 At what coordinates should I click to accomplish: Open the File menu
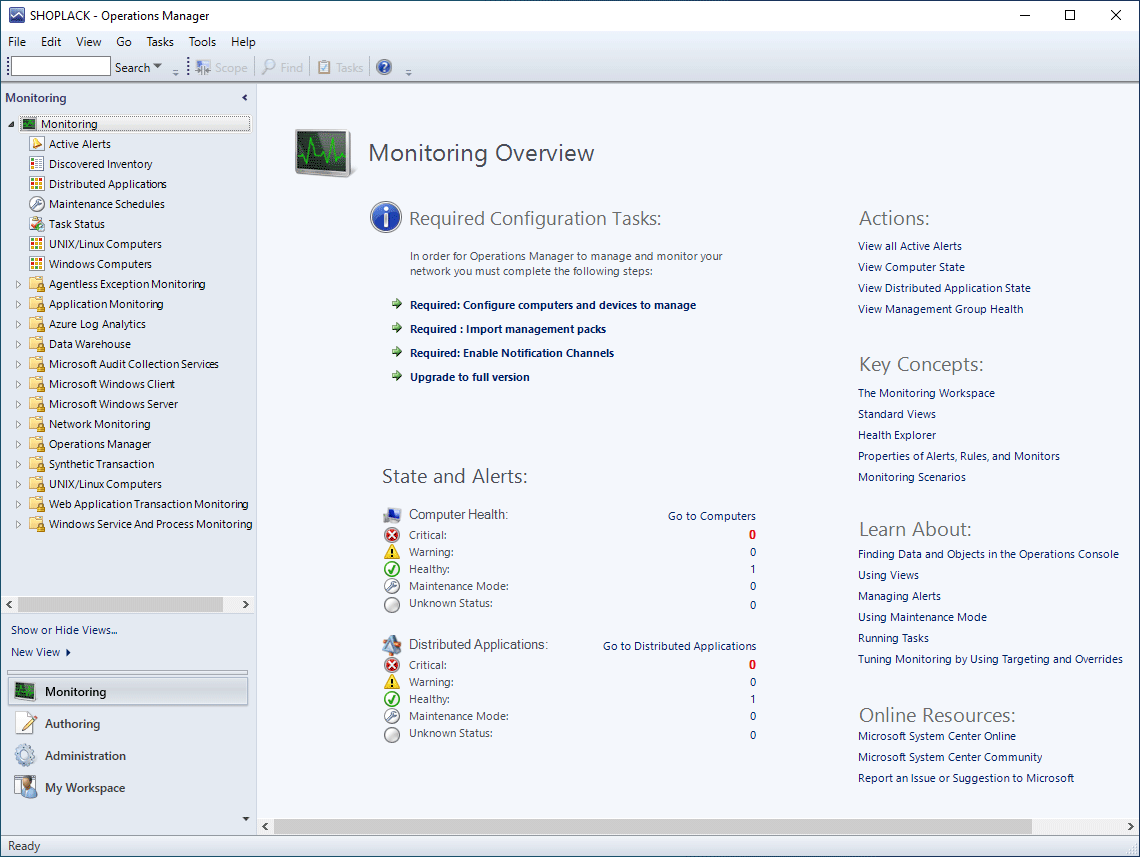(17, 42)
